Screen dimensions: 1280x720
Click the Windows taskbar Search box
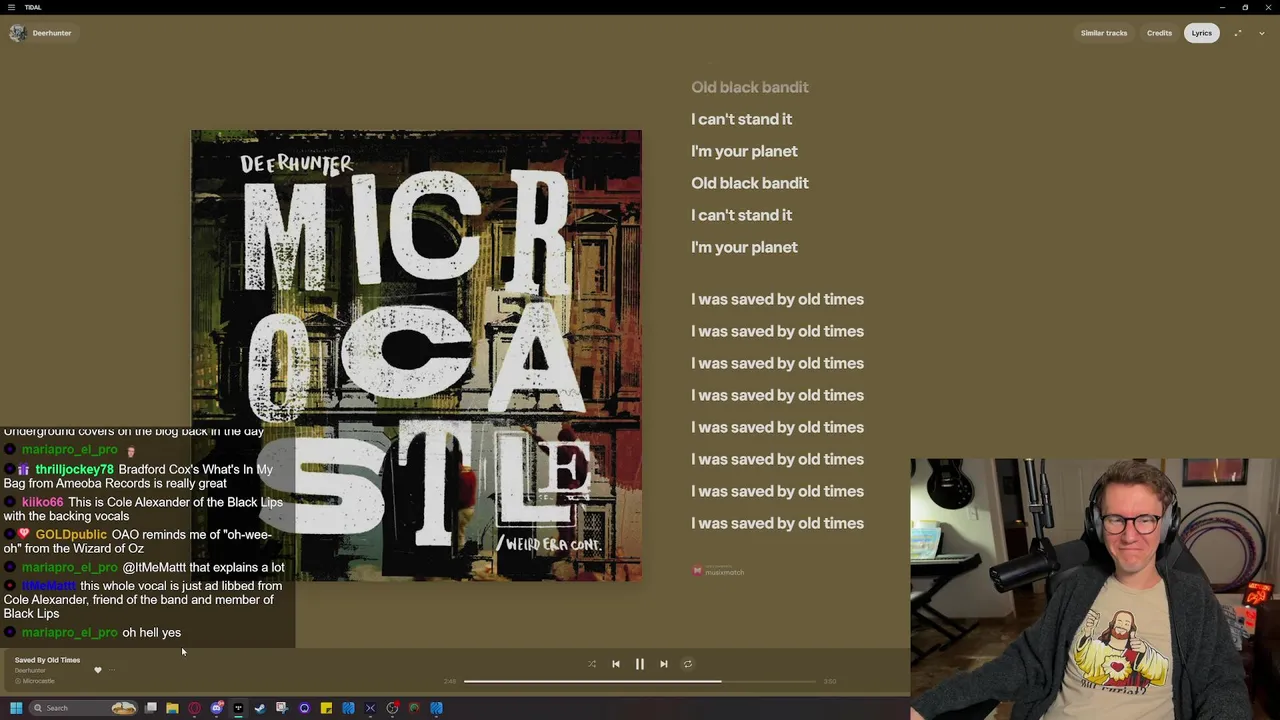pyautogui.click(x=82, y=708)
